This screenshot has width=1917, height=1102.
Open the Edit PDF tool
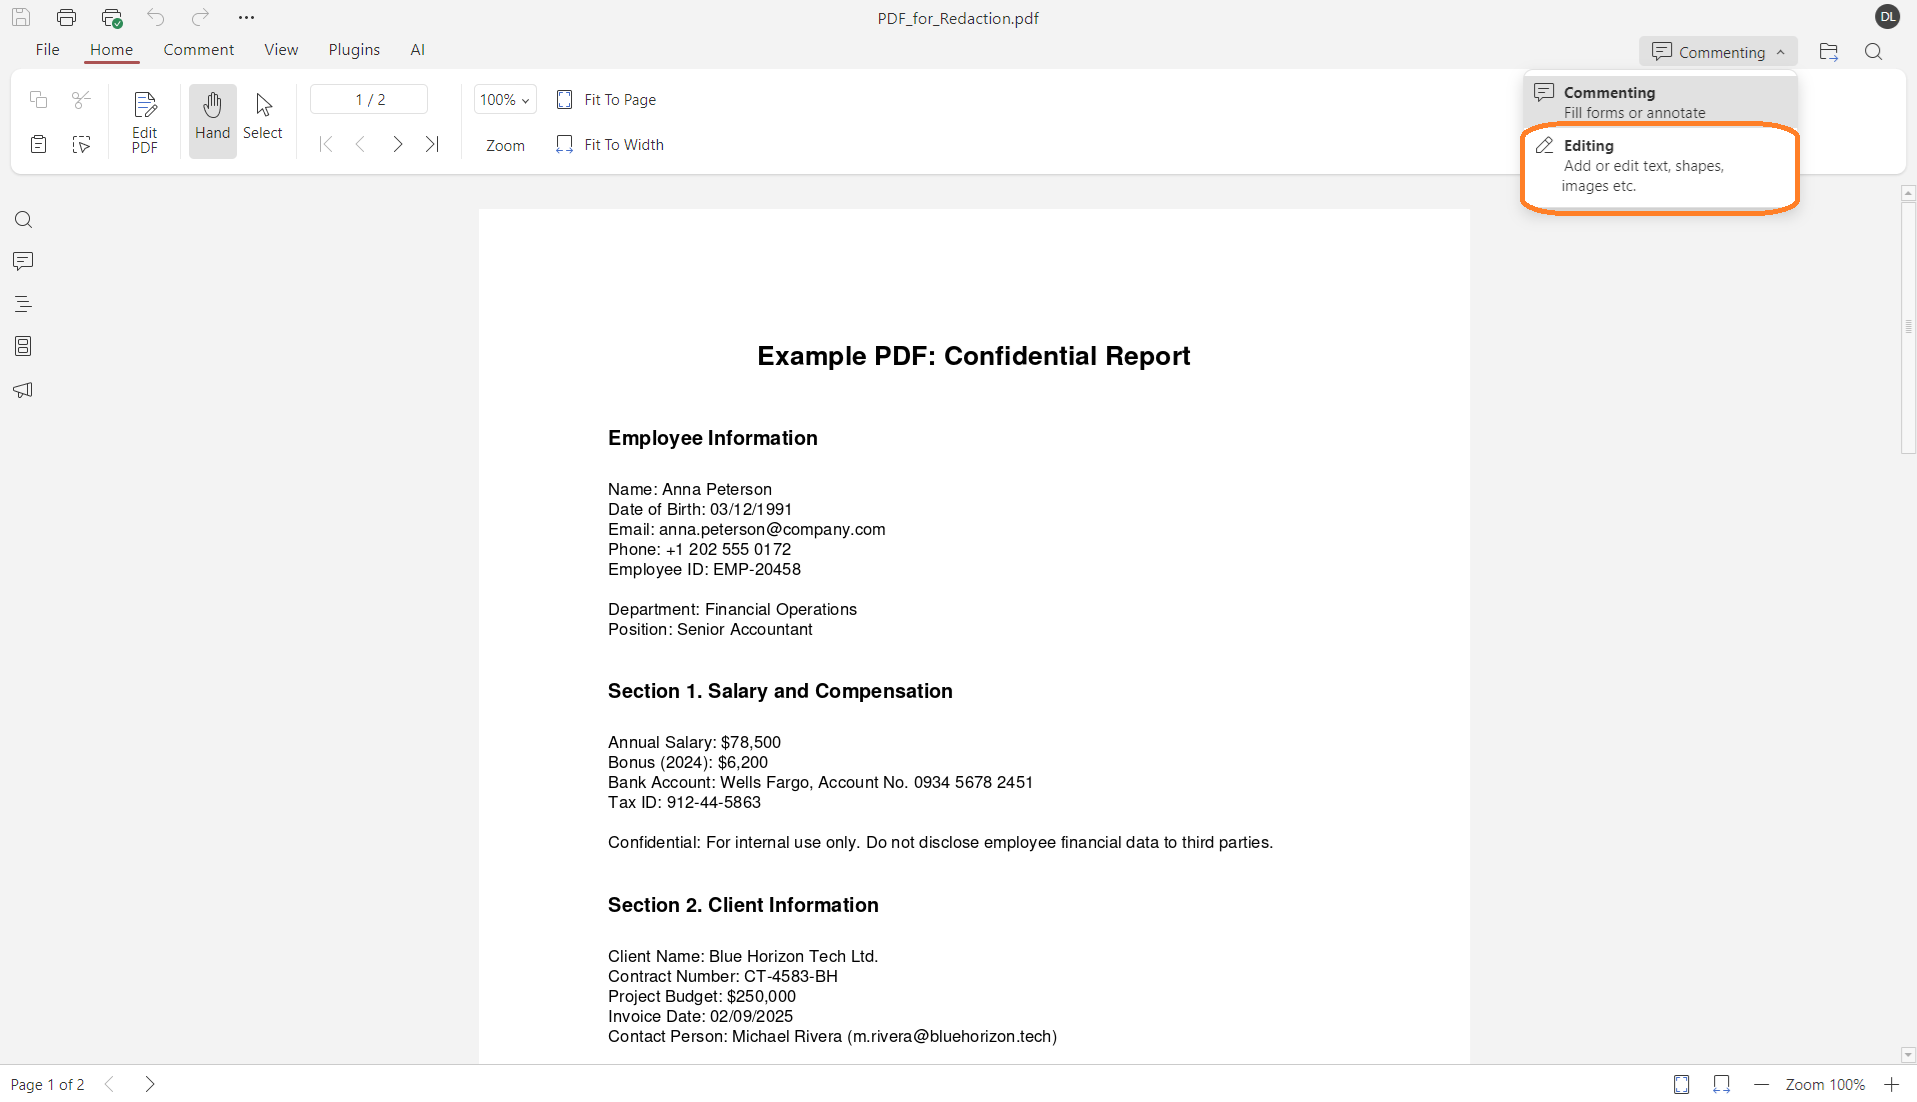[144, 120]
